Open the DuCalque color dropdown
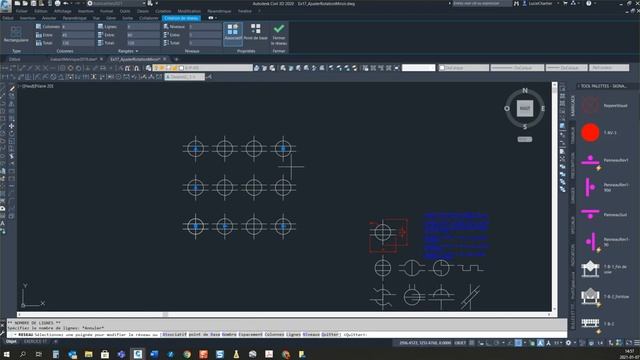Viewport: 640px width, 360px height. pyautogui.click(x=463, y=68)
